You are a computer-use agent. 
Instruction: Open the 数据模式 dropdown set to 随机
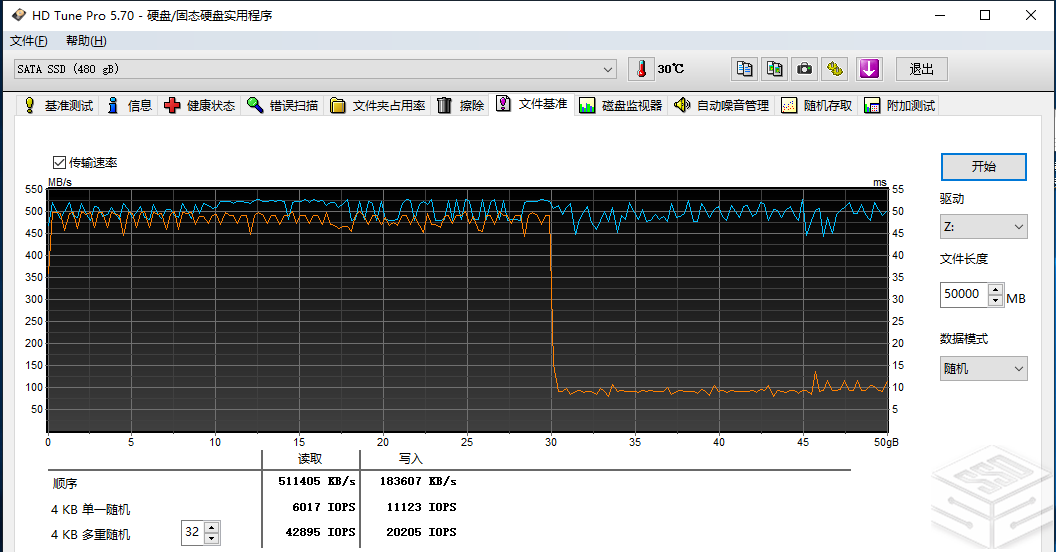tap(983, 369)
